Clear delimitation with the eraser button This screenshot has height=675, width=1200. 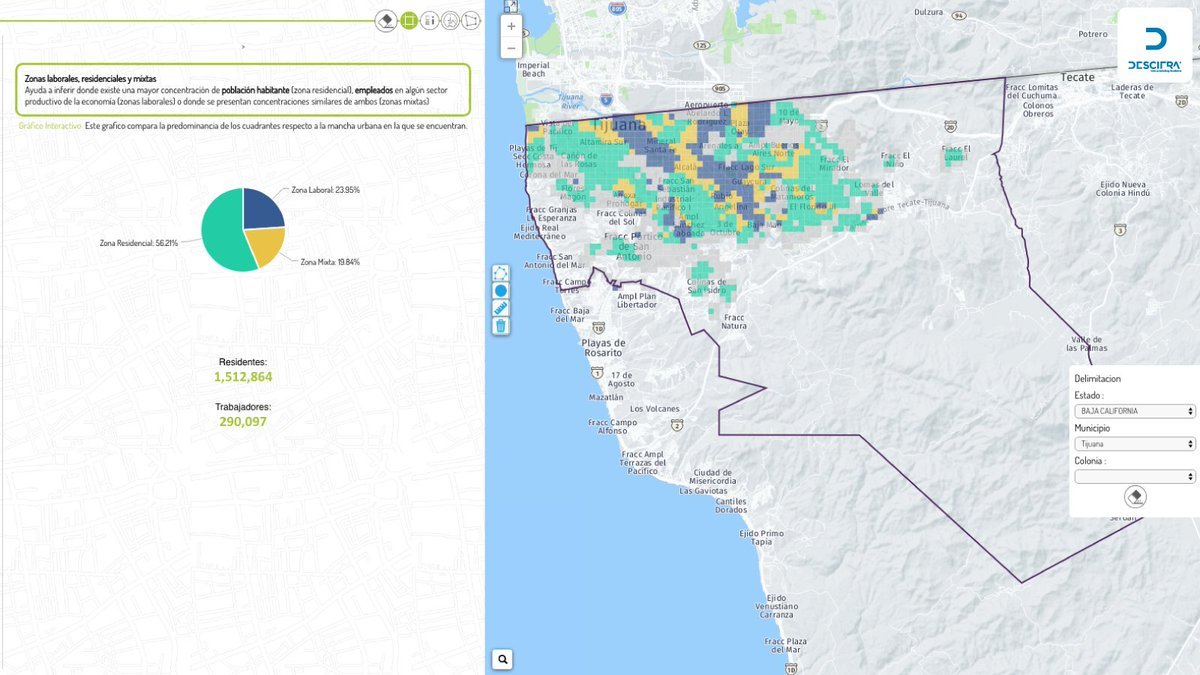1135,496
